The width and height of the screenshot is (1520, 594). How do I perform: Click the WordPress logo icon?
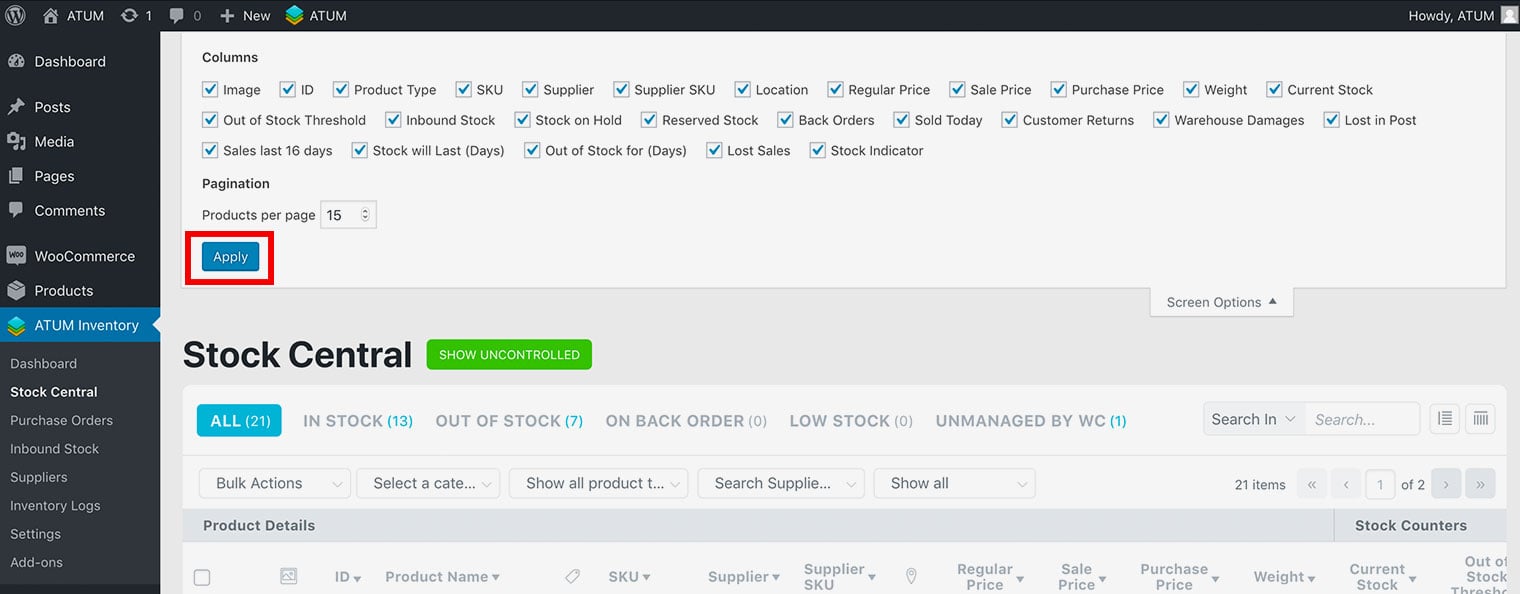tap(15, 15)
